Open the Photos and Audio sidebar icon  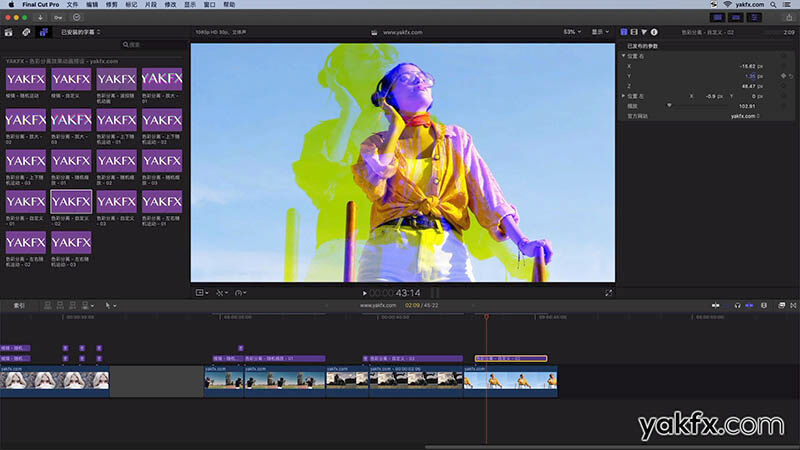pyautogui.click(x=26, y=32)
